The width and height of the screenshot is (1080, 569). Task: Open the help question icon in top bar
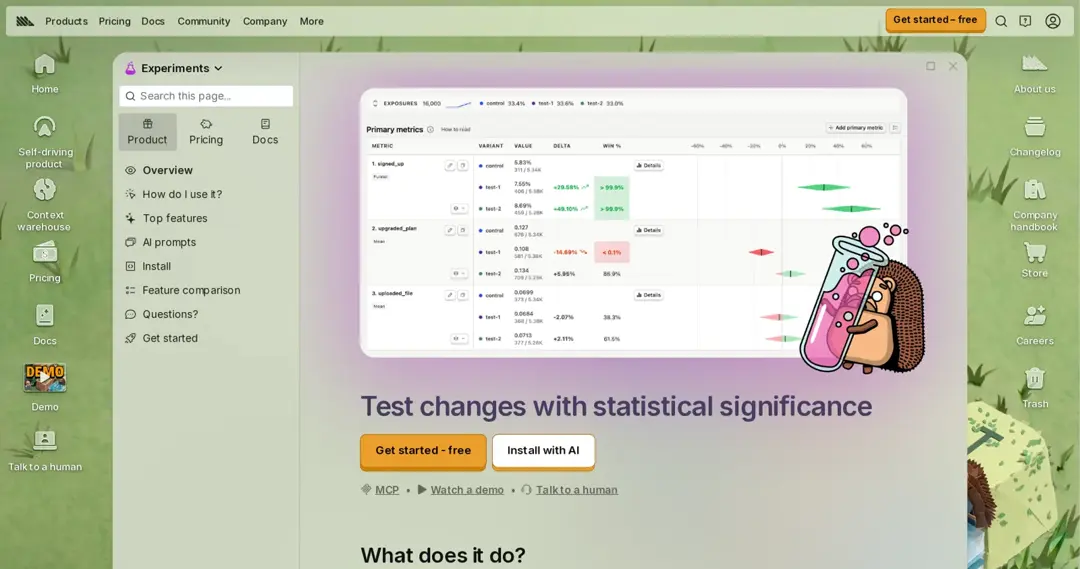pyautogui.click(x=1026, y=21)
